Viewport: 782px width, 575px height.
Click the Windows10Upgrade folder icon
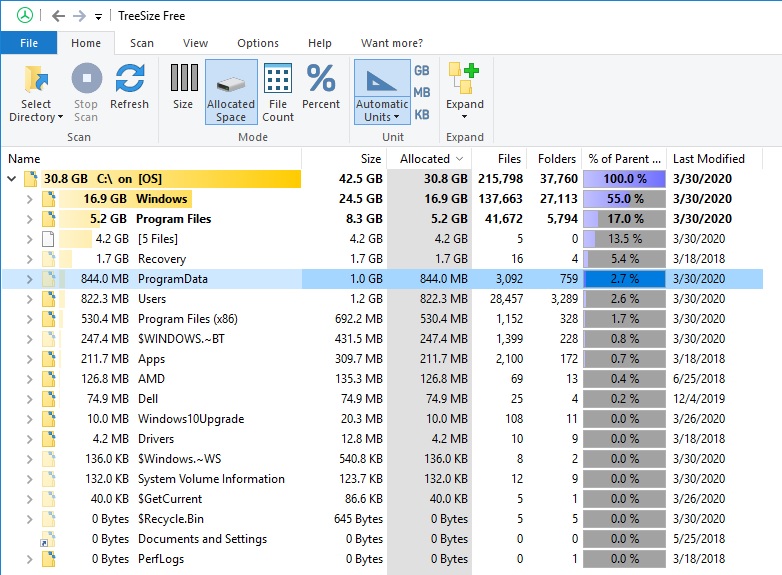(x=48, y=418)
